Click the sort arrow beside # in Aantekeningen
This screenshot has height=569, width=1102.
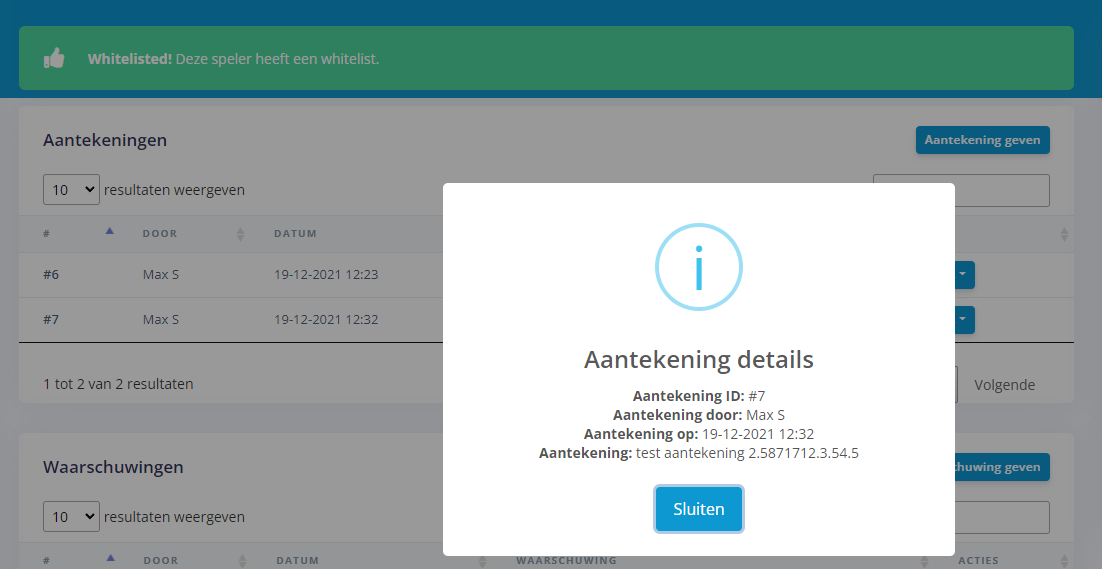110,232
